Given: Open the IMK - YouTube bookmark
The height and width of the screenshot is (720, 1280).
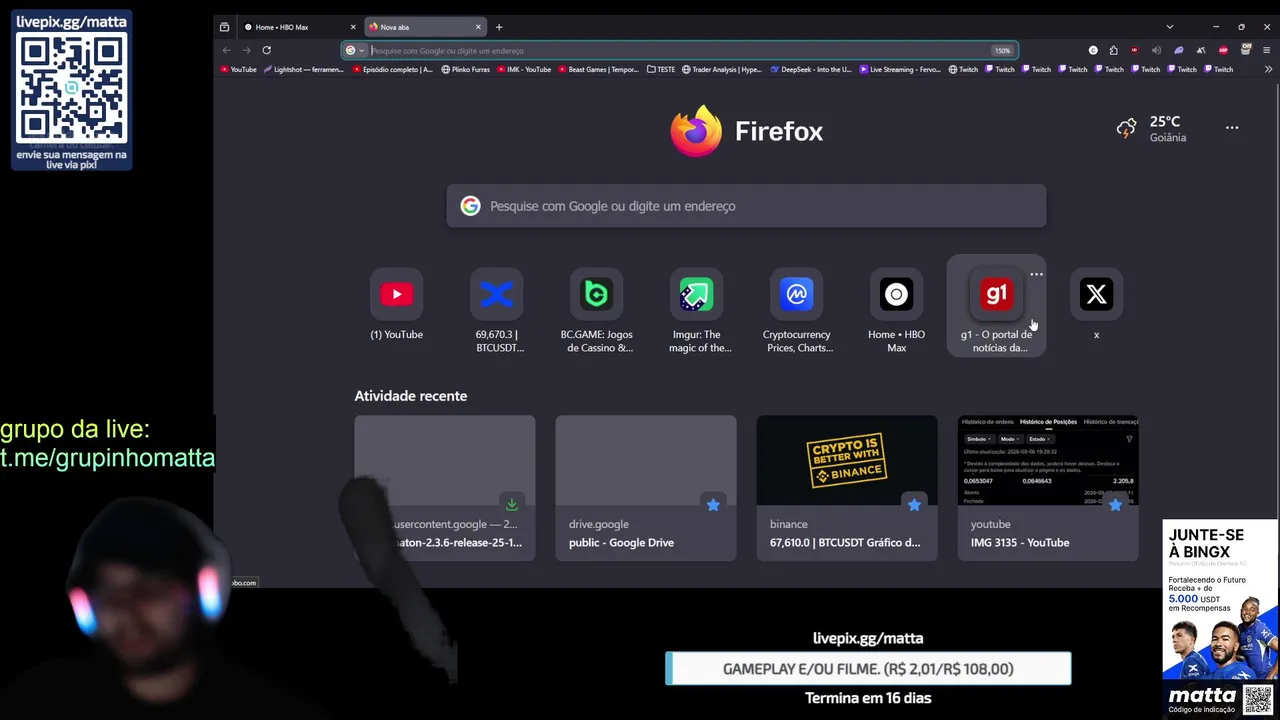Looking at the screenshot, I should (524, 69).
